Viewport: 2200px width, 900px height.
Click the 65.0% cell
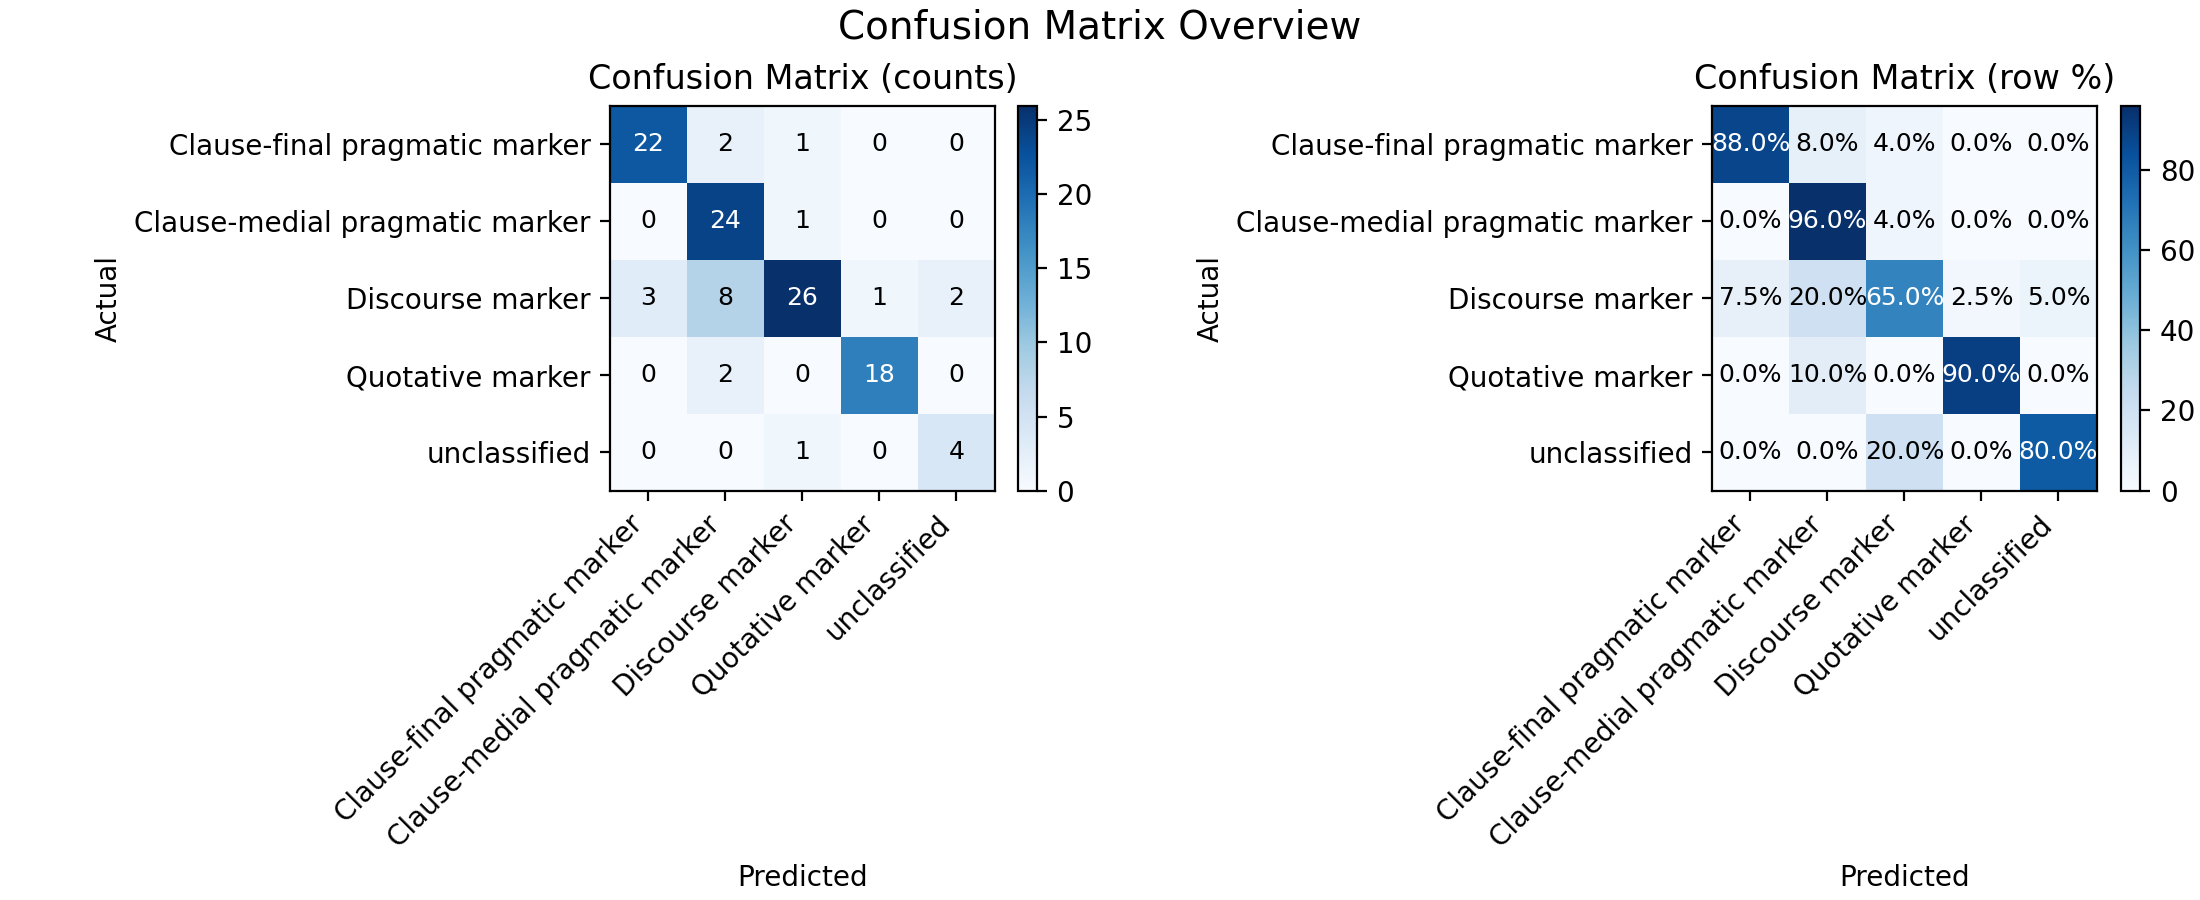(x=1904, y=297)
